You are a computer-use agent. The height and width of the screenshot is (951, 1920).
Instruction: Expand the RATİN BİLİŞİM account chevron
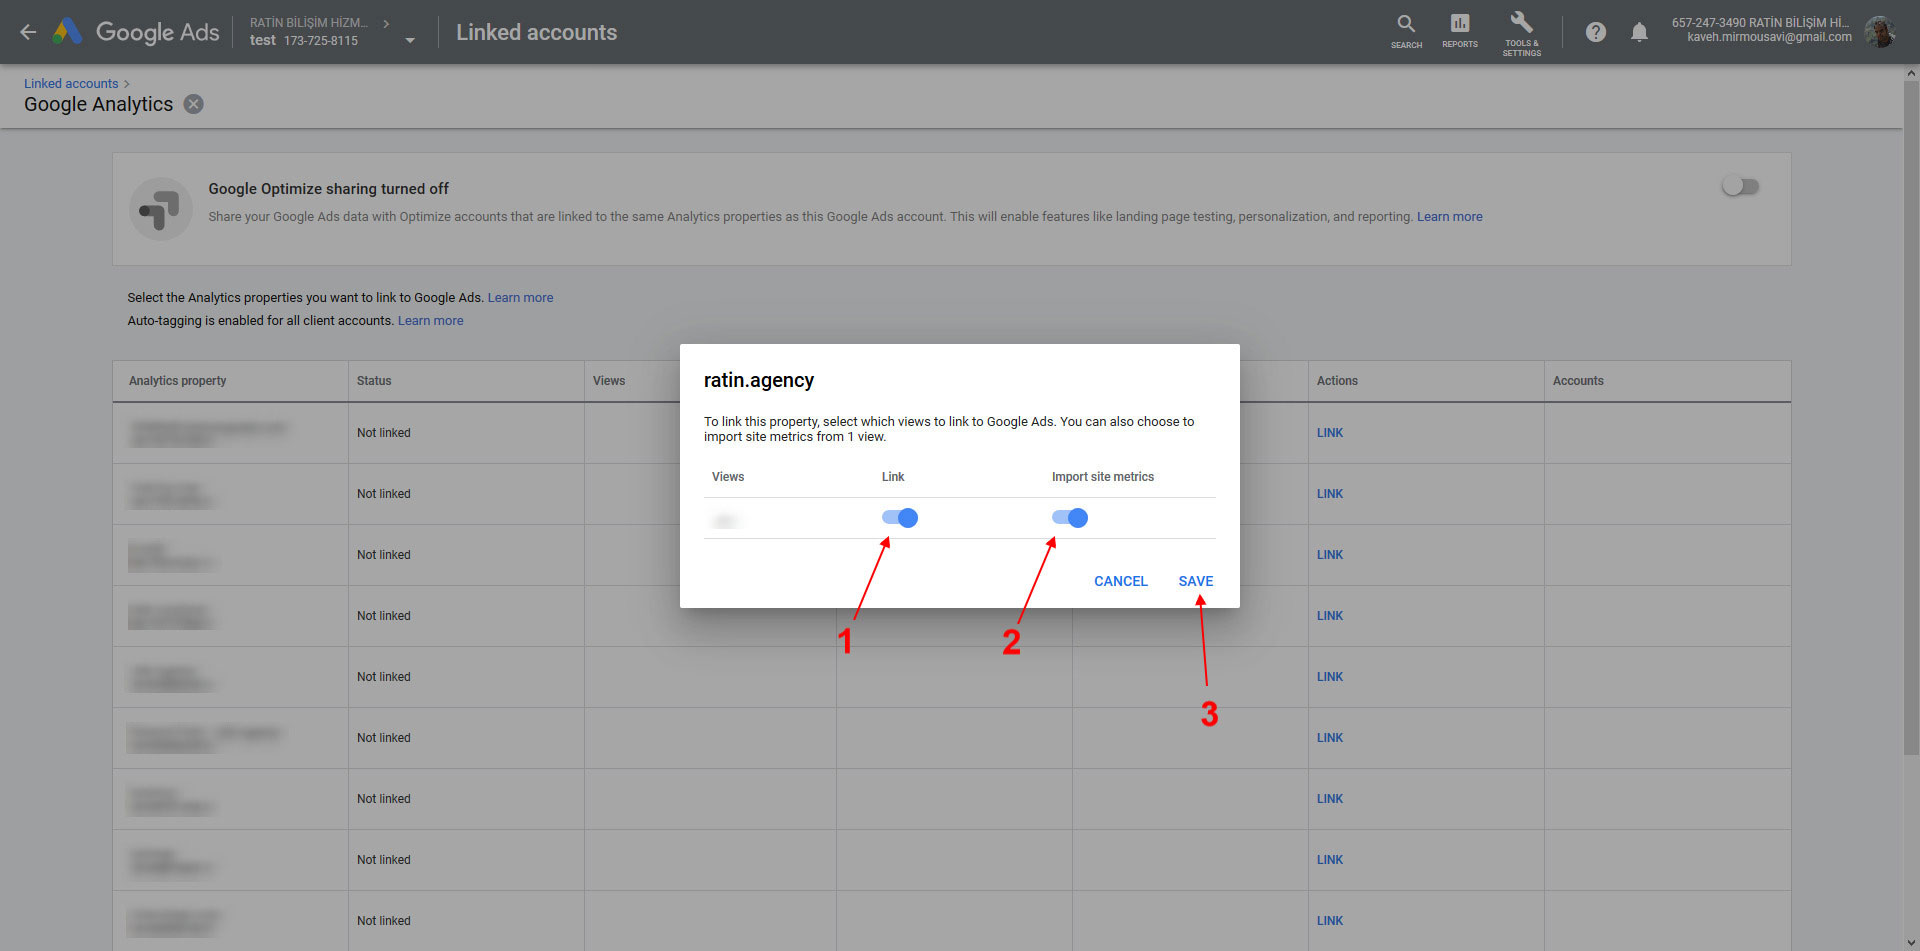pyautogui.click(x=386, y=23)
